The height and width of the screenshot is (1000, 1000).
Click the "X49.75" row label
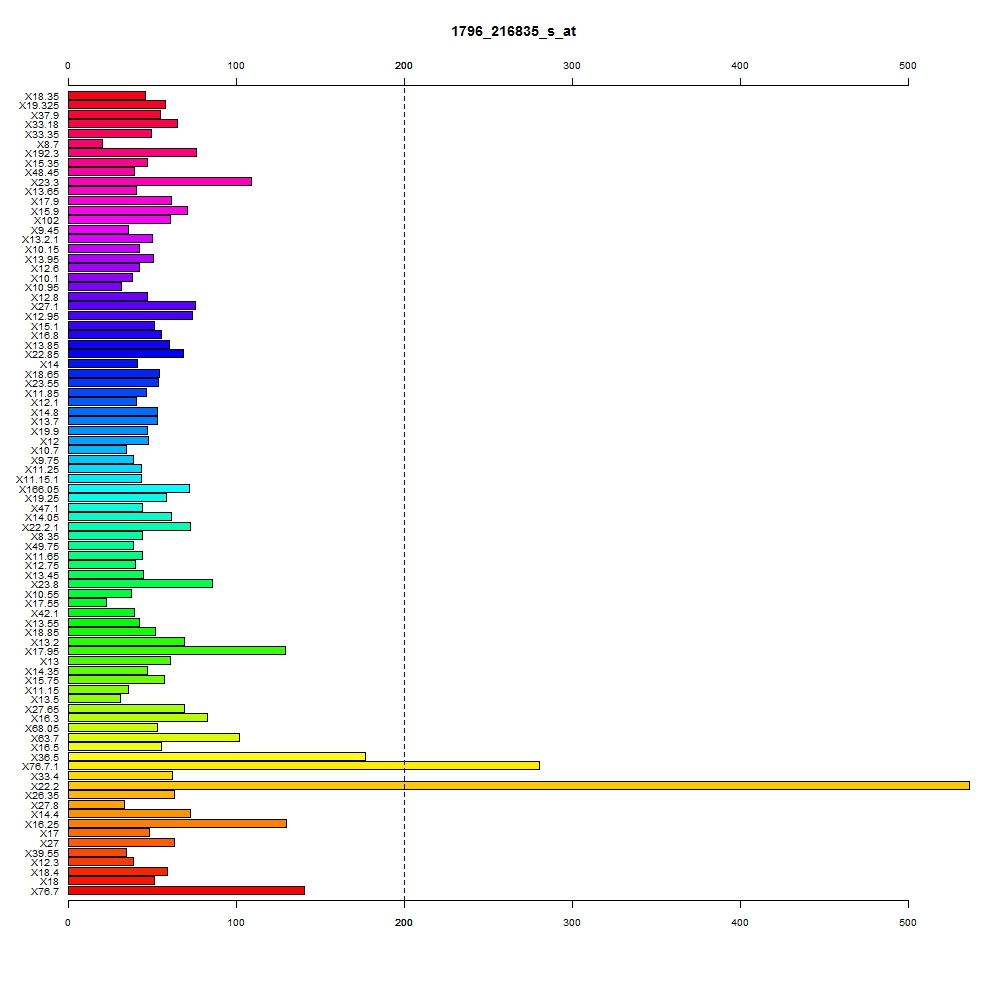(42, 547)
